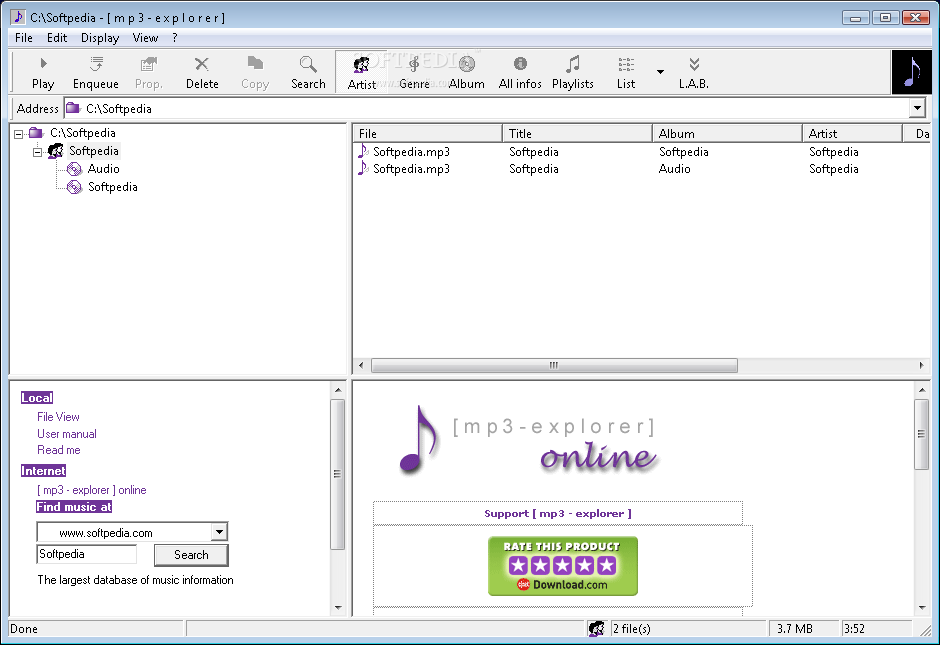Click the Delete toolbar button
The image size is (940, 645).
[202, 73]
